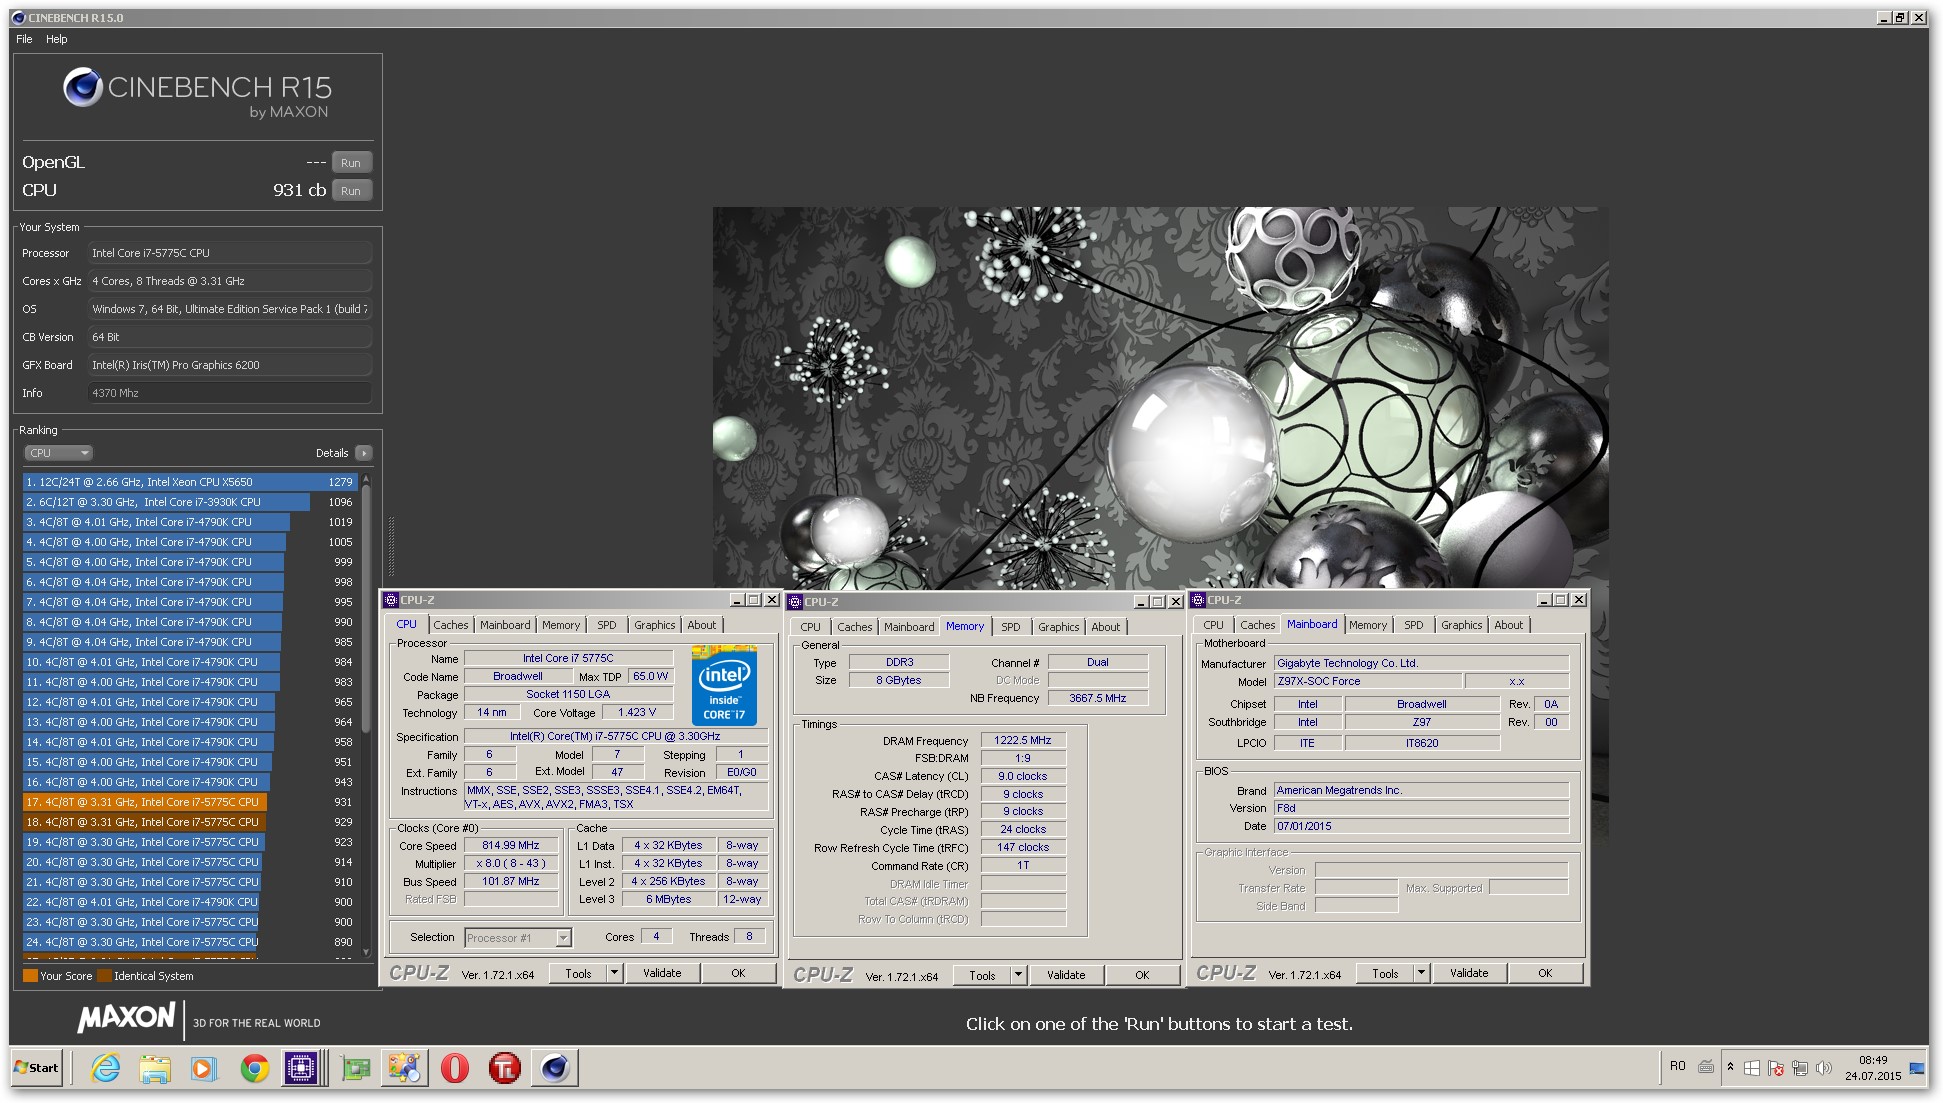Click the MAXON logo at the bottom
Screen dimensions: 1943x1103
[126, 1018]
